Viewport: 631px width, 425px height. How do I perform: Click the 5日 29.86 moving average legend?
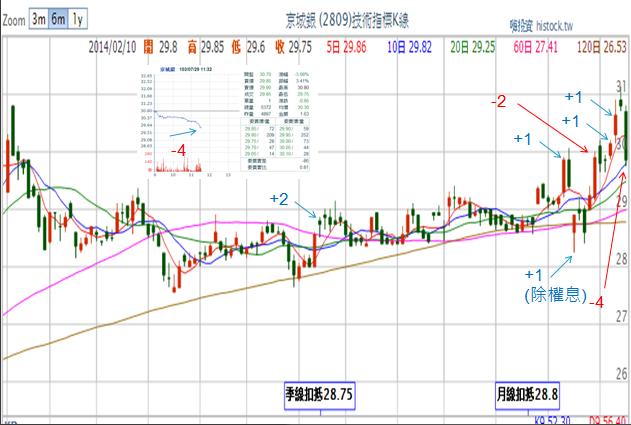349,46
